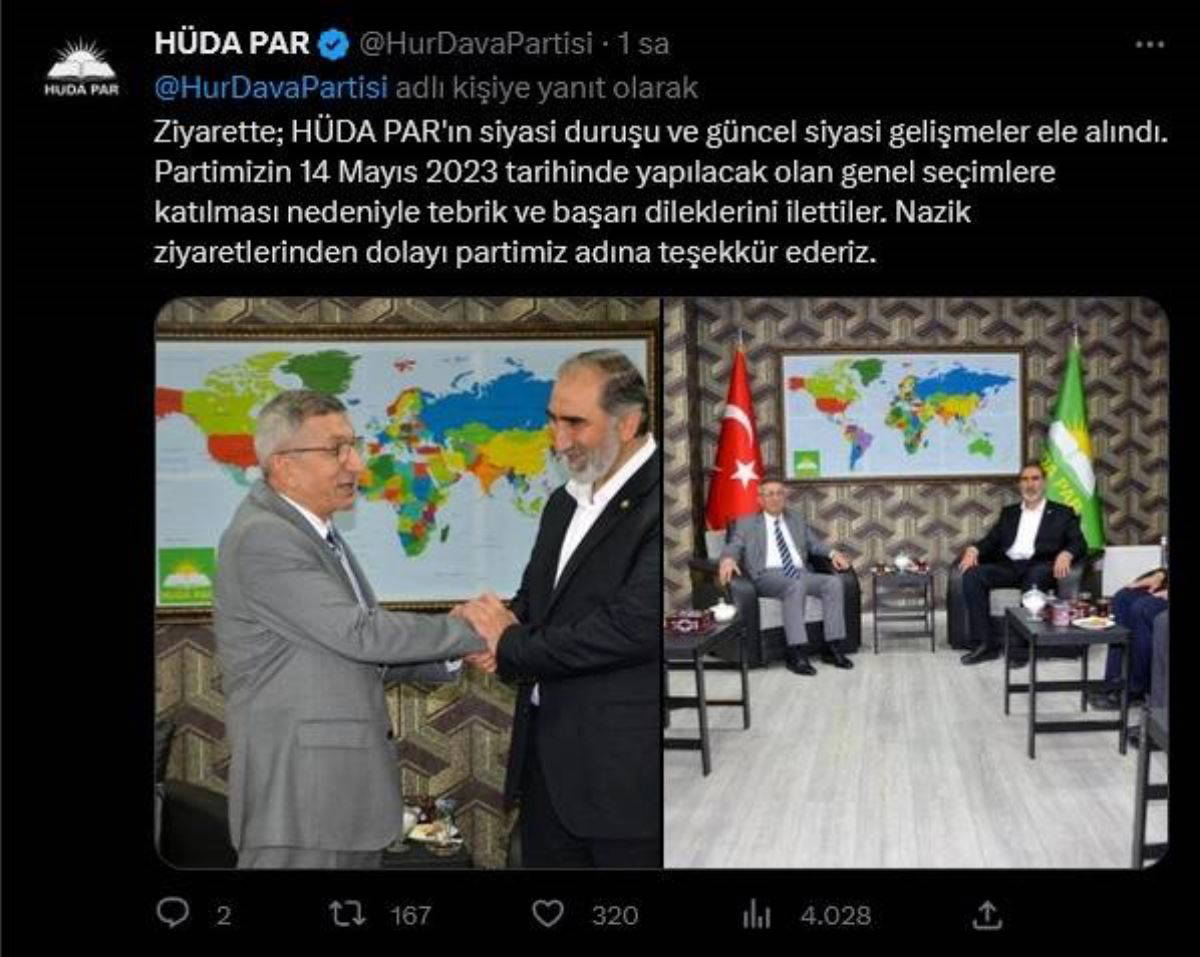Share the tweet via the share icon
Screen dimensions: 1200x957
(987, 913)
